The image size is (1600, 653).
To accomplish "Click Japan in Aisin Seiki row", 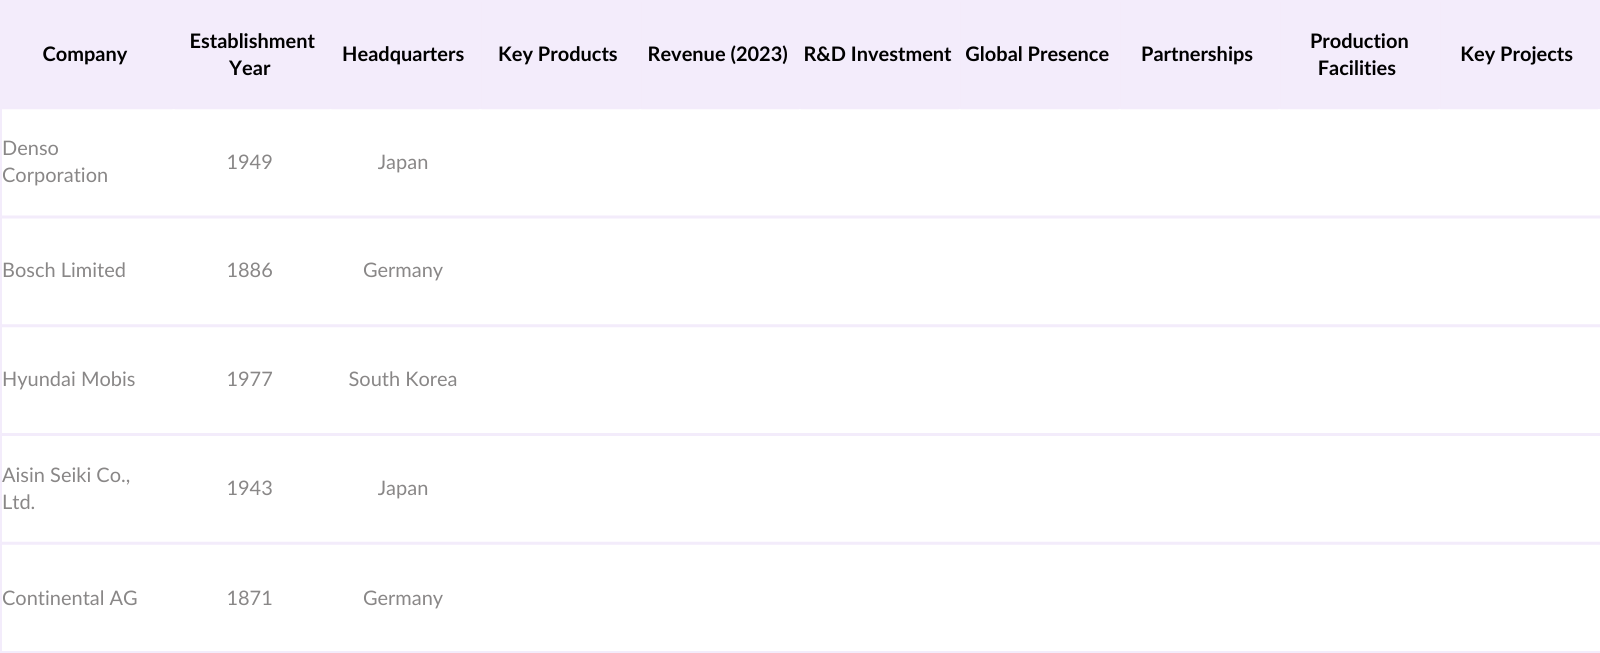I will tap(403, 488).
